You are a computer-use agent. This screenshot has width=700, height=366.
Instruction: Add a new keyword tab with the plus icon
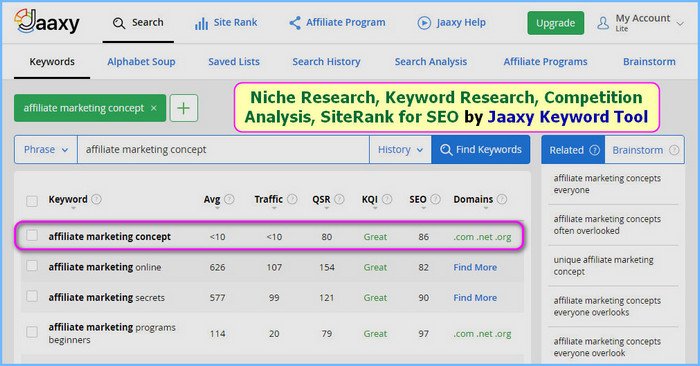183,108
